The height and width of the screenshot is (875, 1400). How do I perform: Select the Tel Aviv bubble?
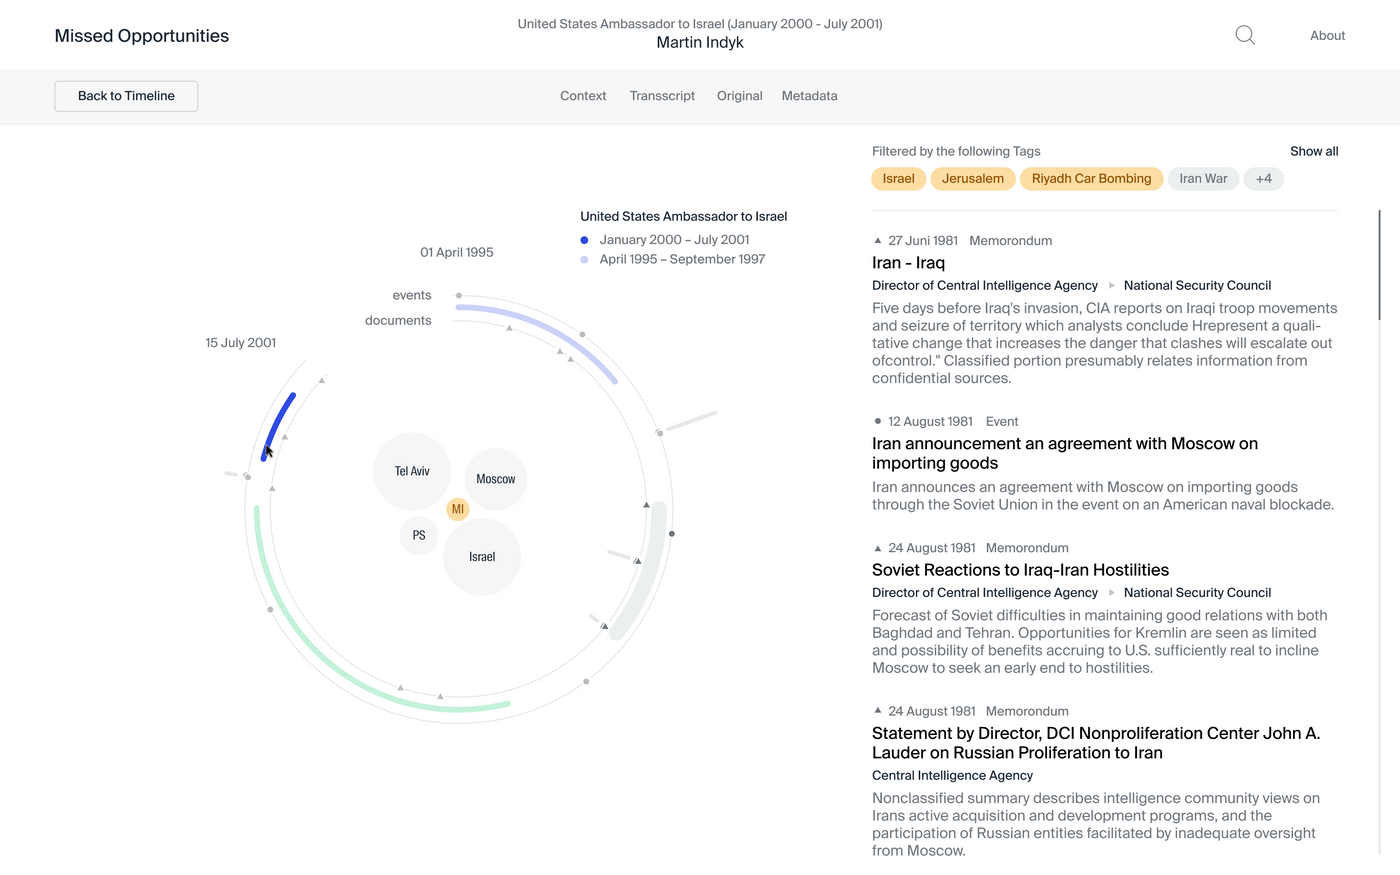pyautogui.click(x=412, y=471)
